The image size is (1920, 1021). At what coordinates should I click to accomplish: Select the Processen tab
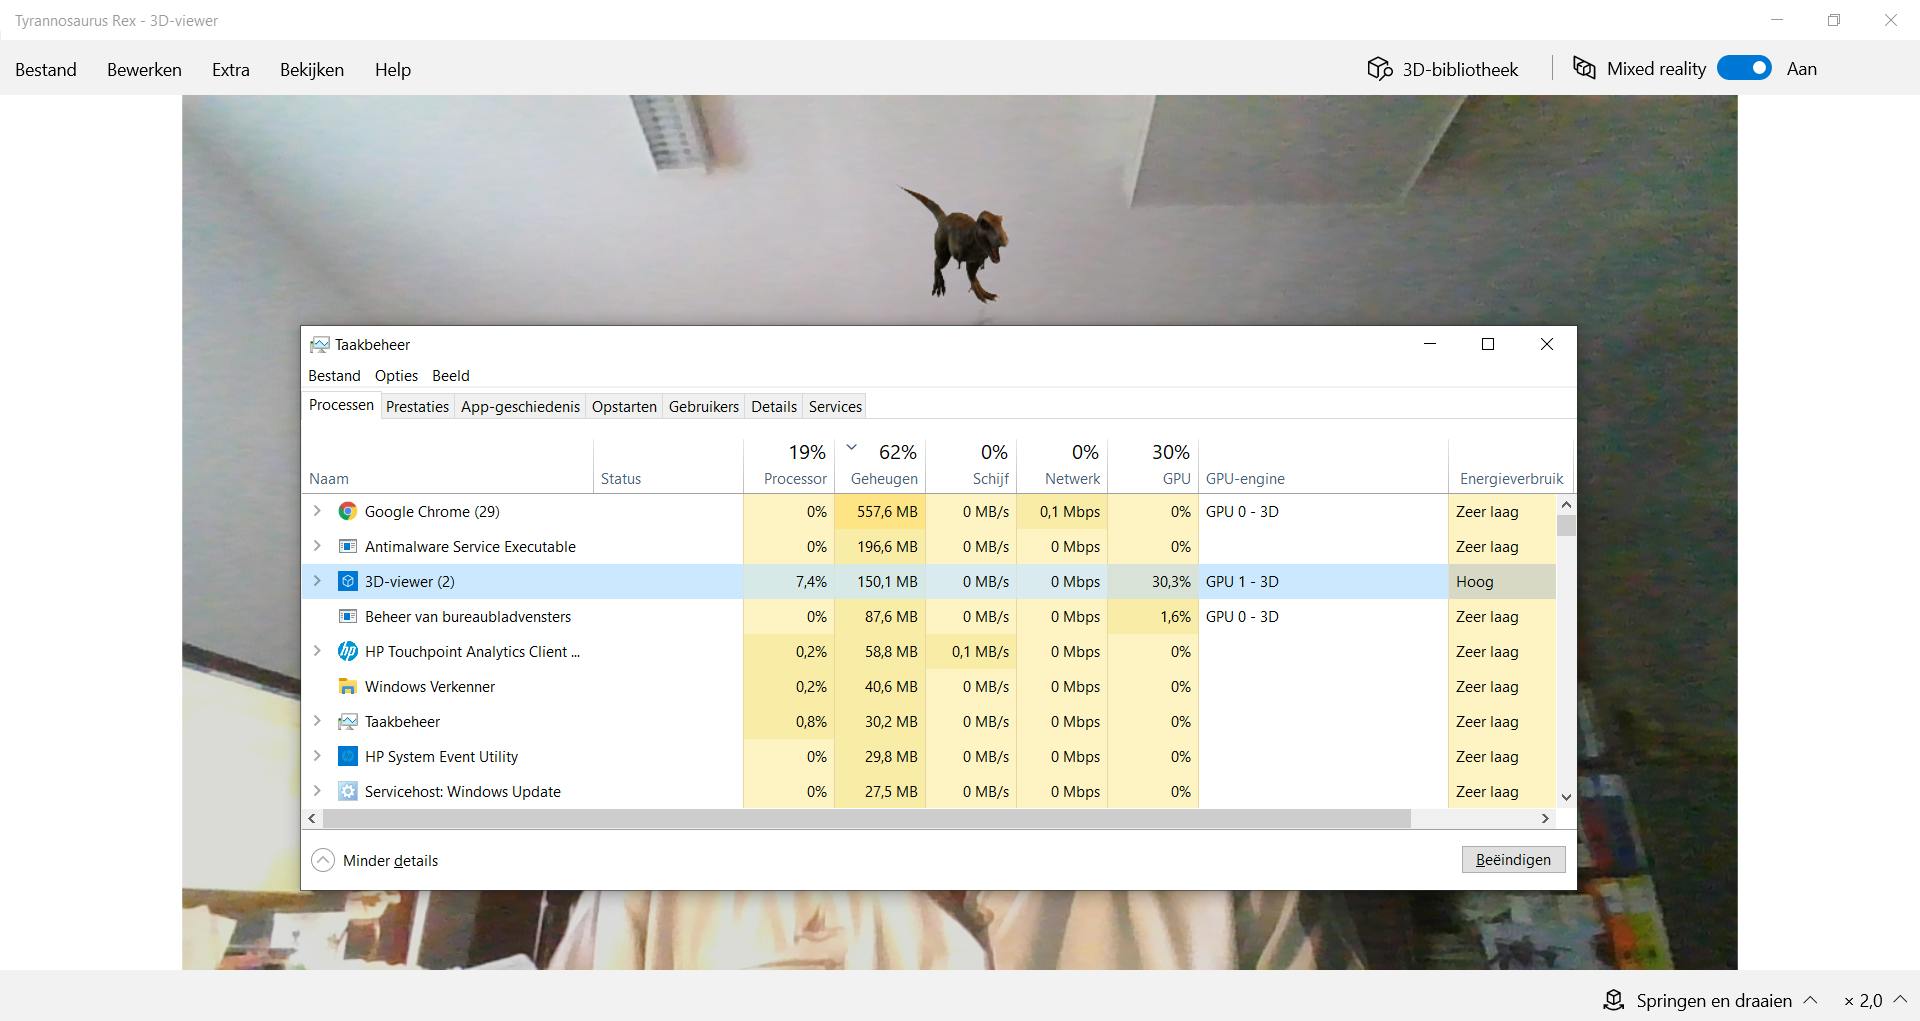click(341, 405)
